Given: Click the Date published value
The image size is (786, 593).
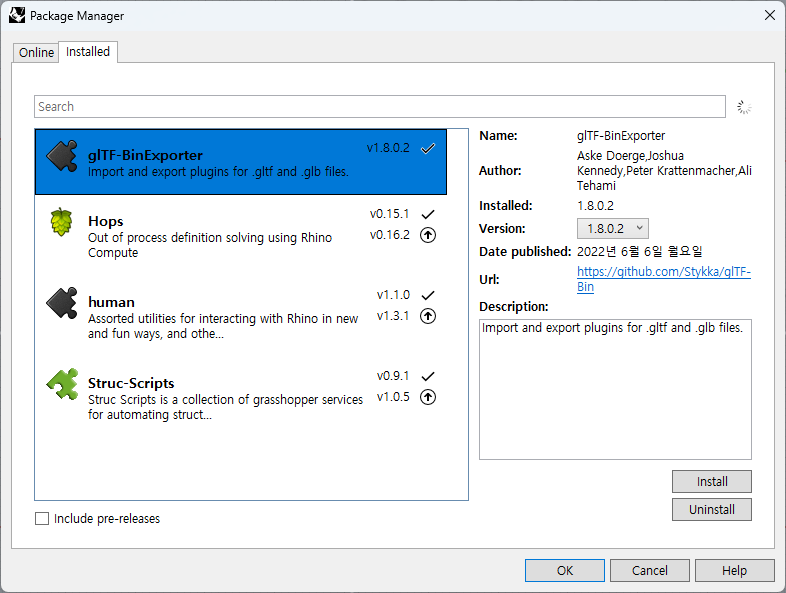Looking at the screenshot, I should (640, 252).
